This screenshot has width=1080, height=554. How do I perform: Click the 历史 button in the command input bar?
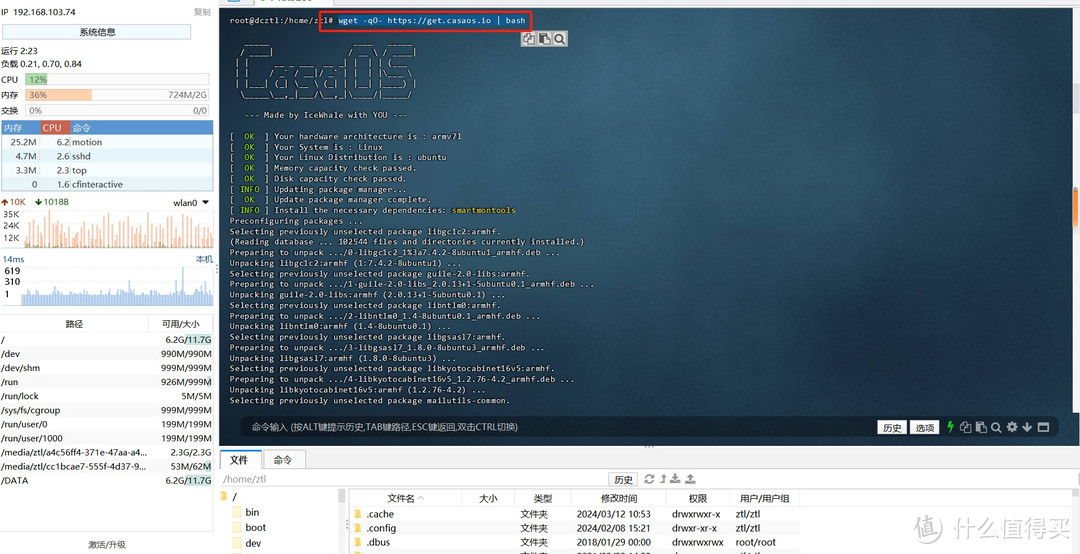(892, 427)
